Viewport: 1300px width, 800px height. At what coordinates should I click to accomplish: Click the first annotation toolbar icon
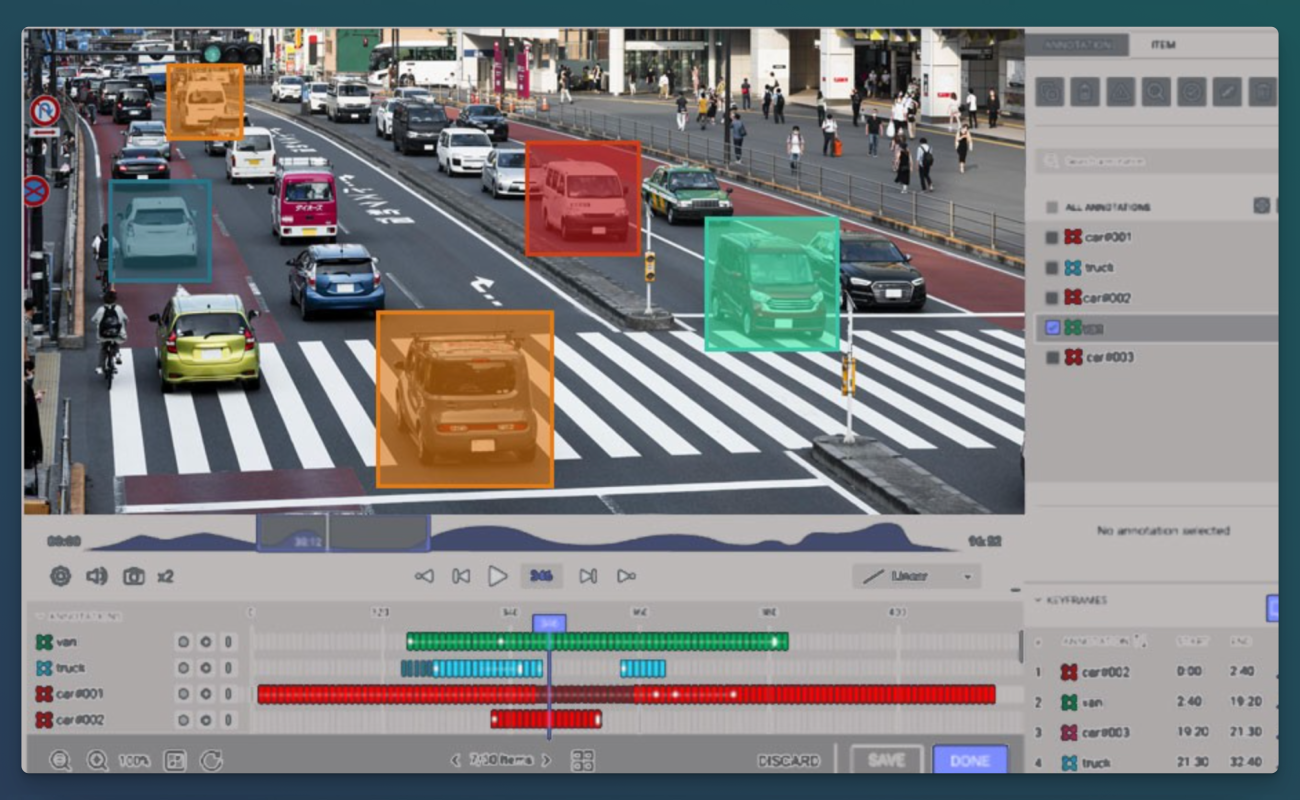pyautogui.click(x=1050, y=92)
